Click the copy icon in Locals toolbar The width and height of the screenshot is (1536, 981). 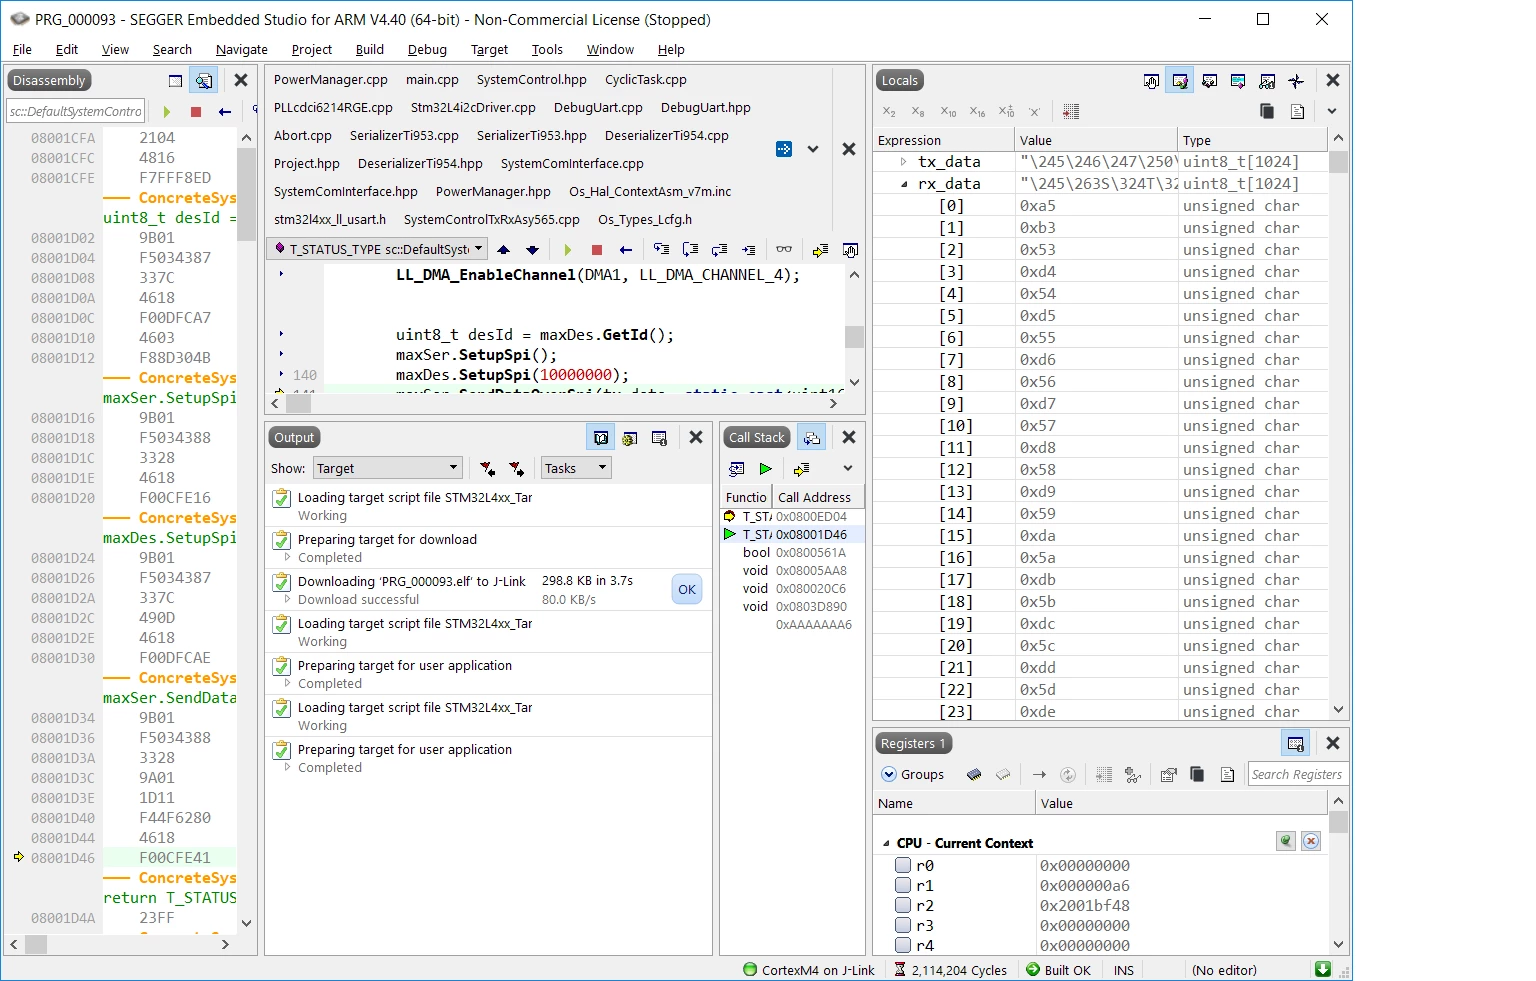coord(1267,111)
